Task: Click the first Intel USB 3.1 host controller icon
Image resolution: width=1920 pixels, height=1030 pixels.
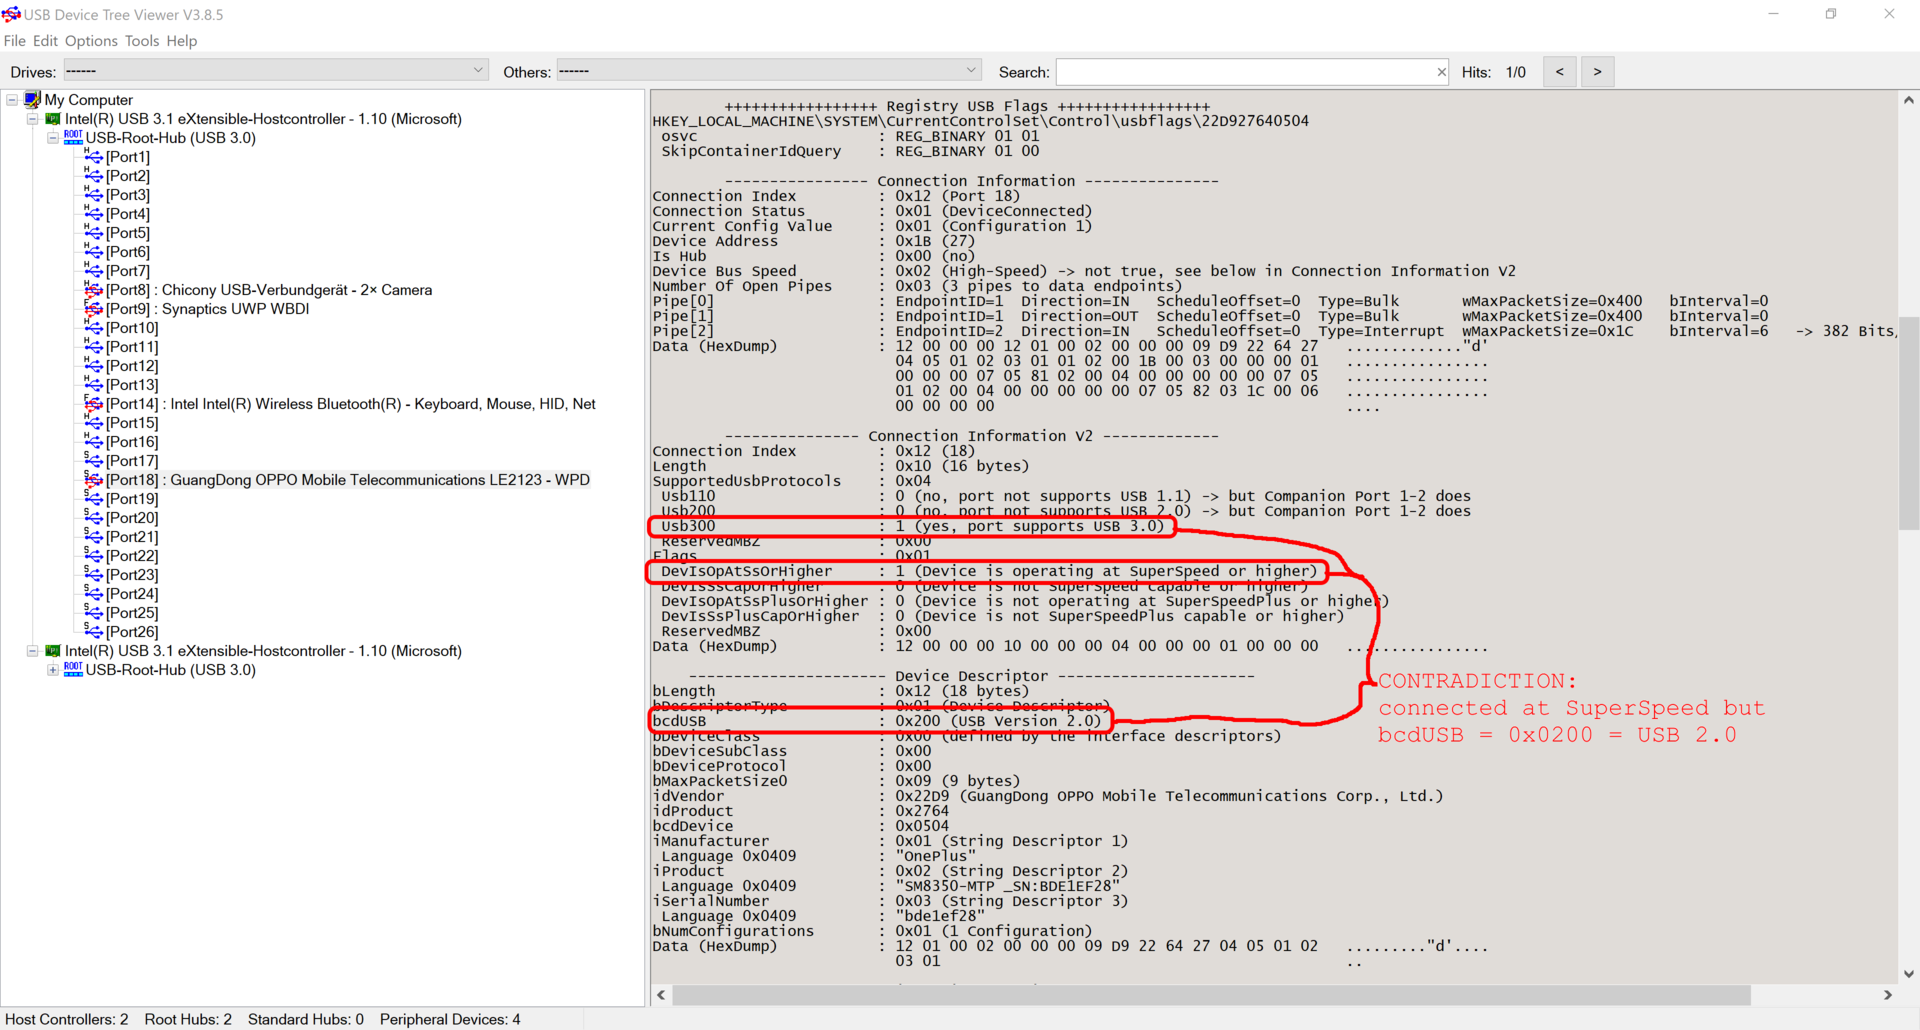Action: pyautogui.click(x=53, y=119)
